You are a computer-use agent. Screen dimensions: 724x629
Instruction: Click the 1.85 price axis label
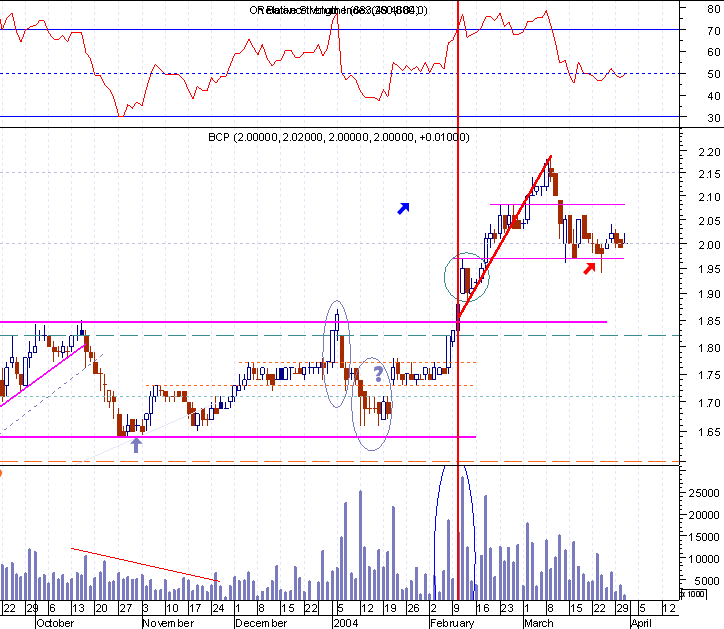[x=709, y=321]
